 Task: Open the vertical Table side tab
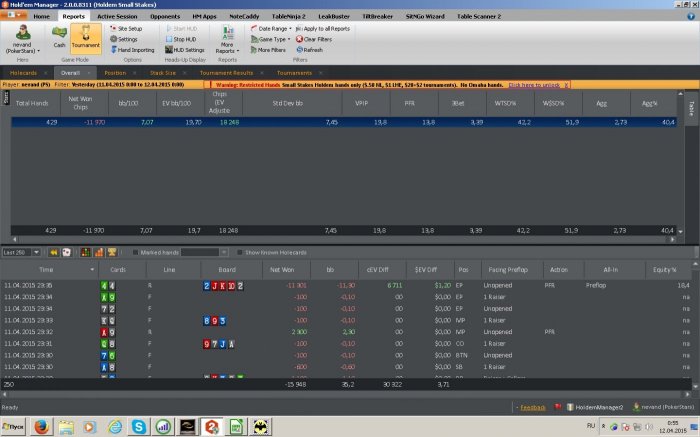[691, 108]
